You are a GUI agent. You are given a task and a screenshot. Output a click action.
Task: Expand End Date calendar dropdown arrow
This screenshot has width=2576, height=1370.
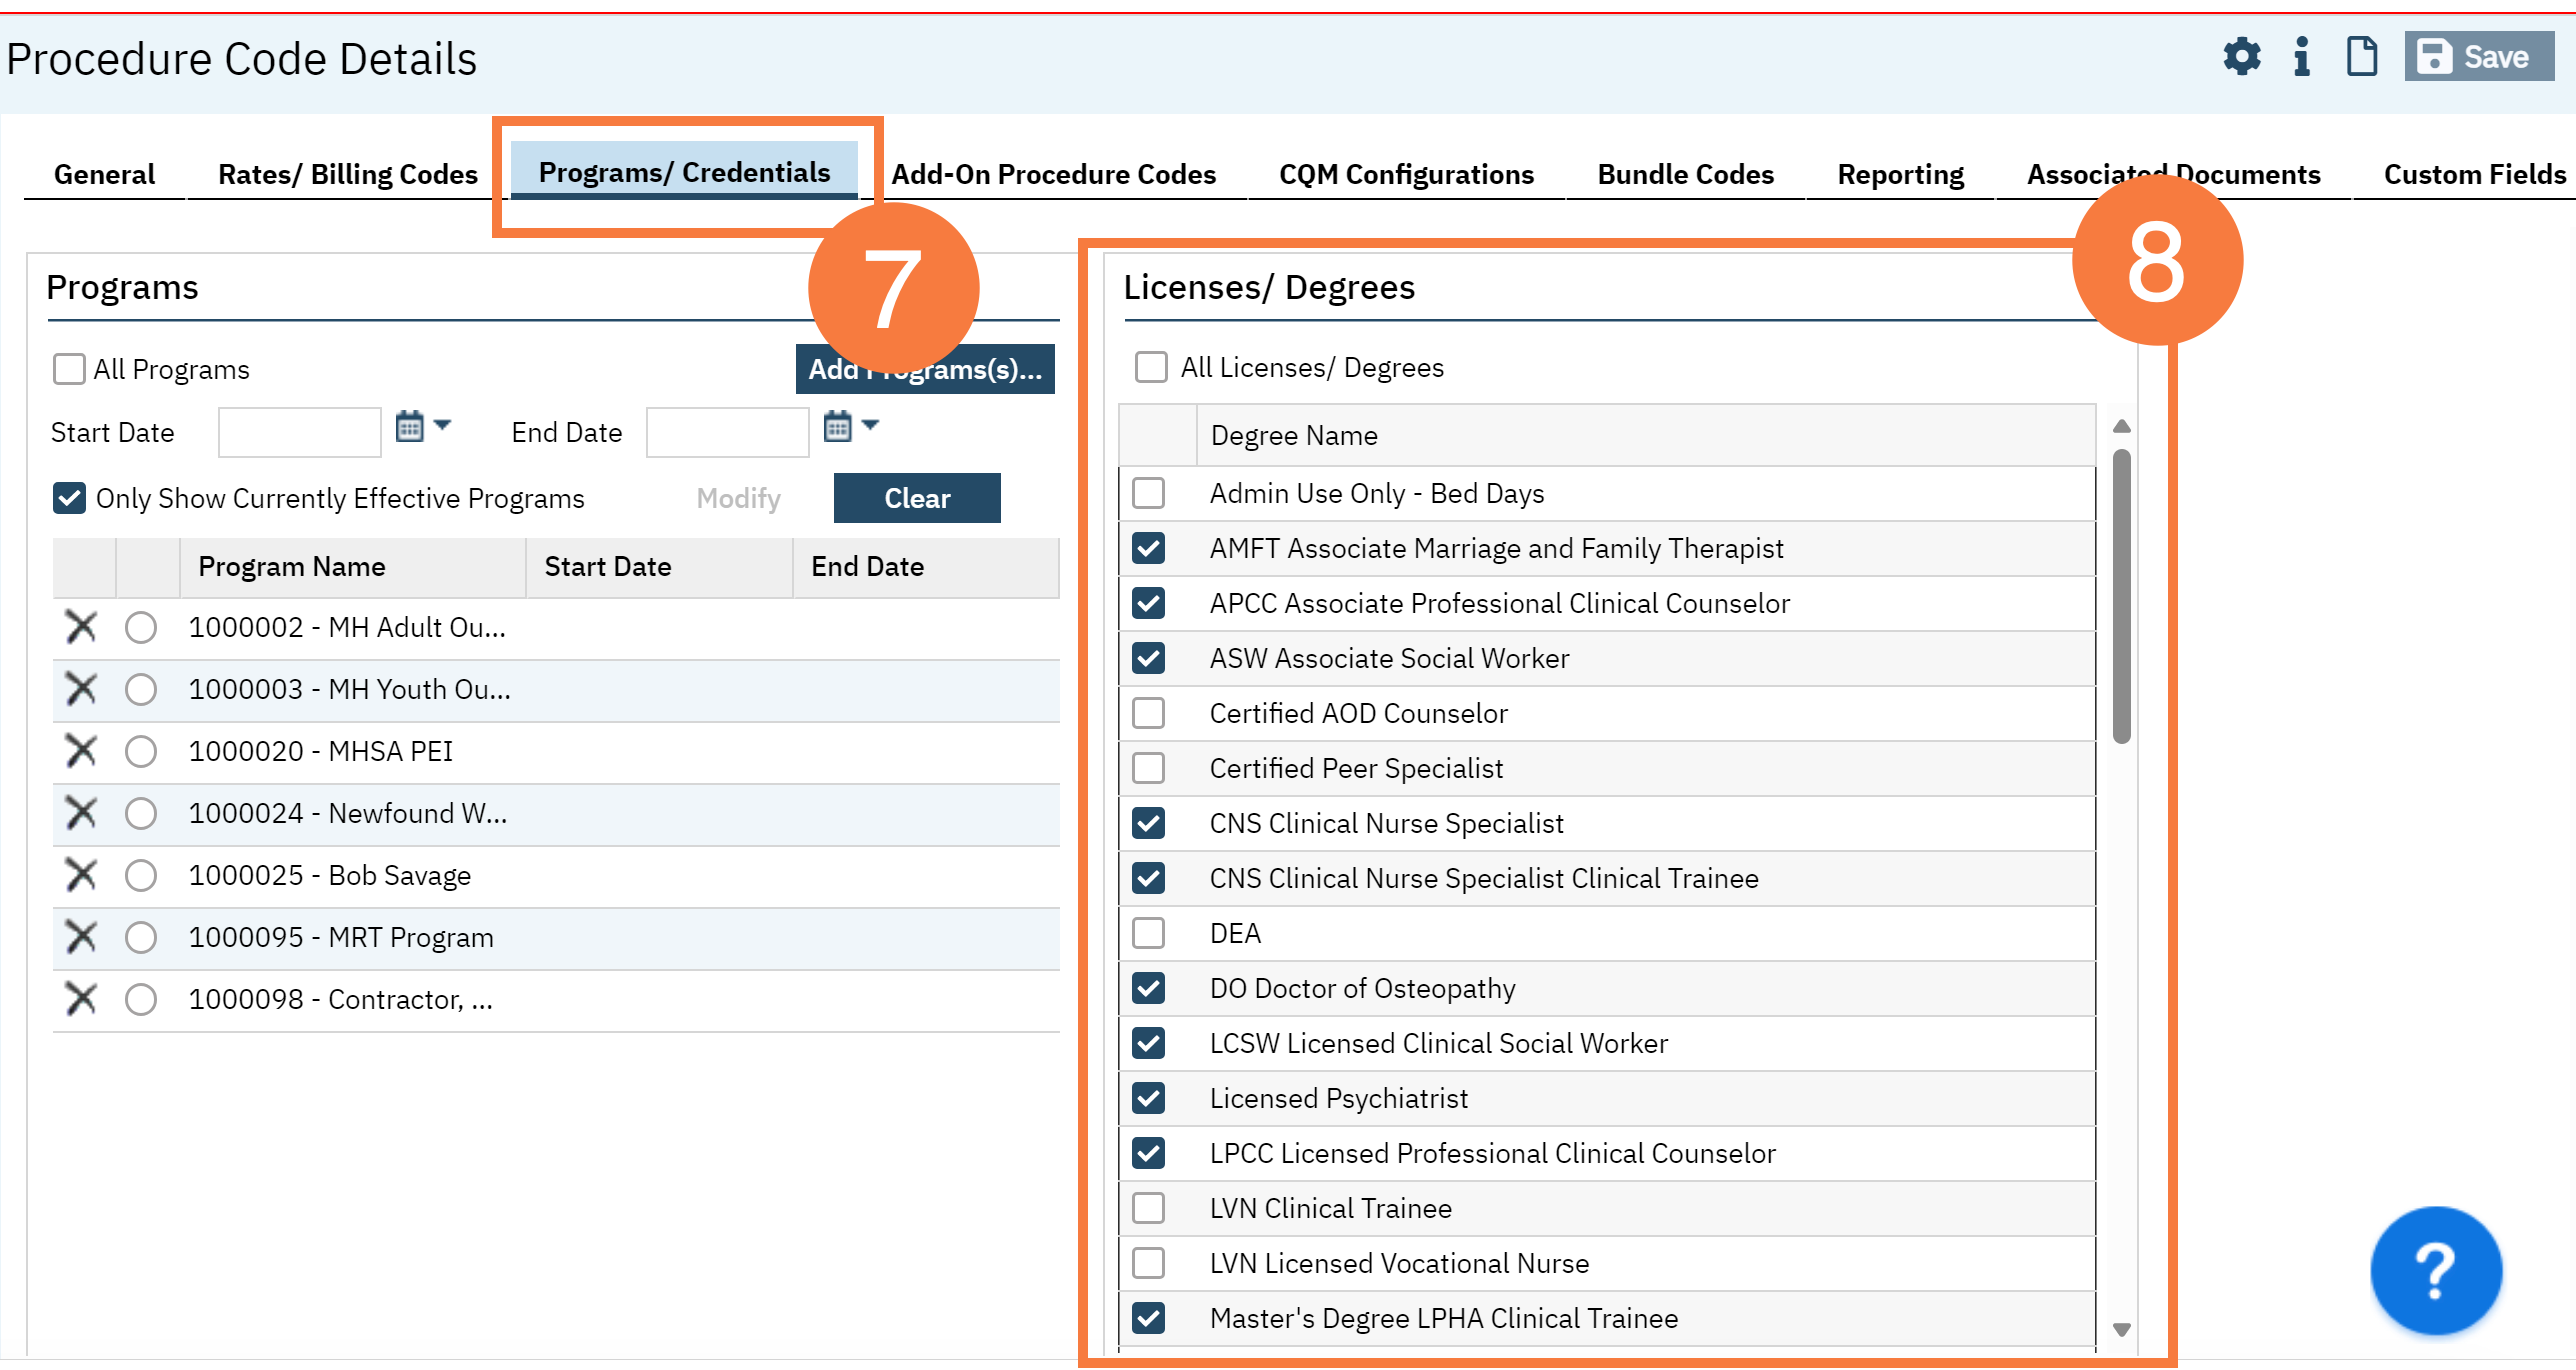tap(870, 425)
